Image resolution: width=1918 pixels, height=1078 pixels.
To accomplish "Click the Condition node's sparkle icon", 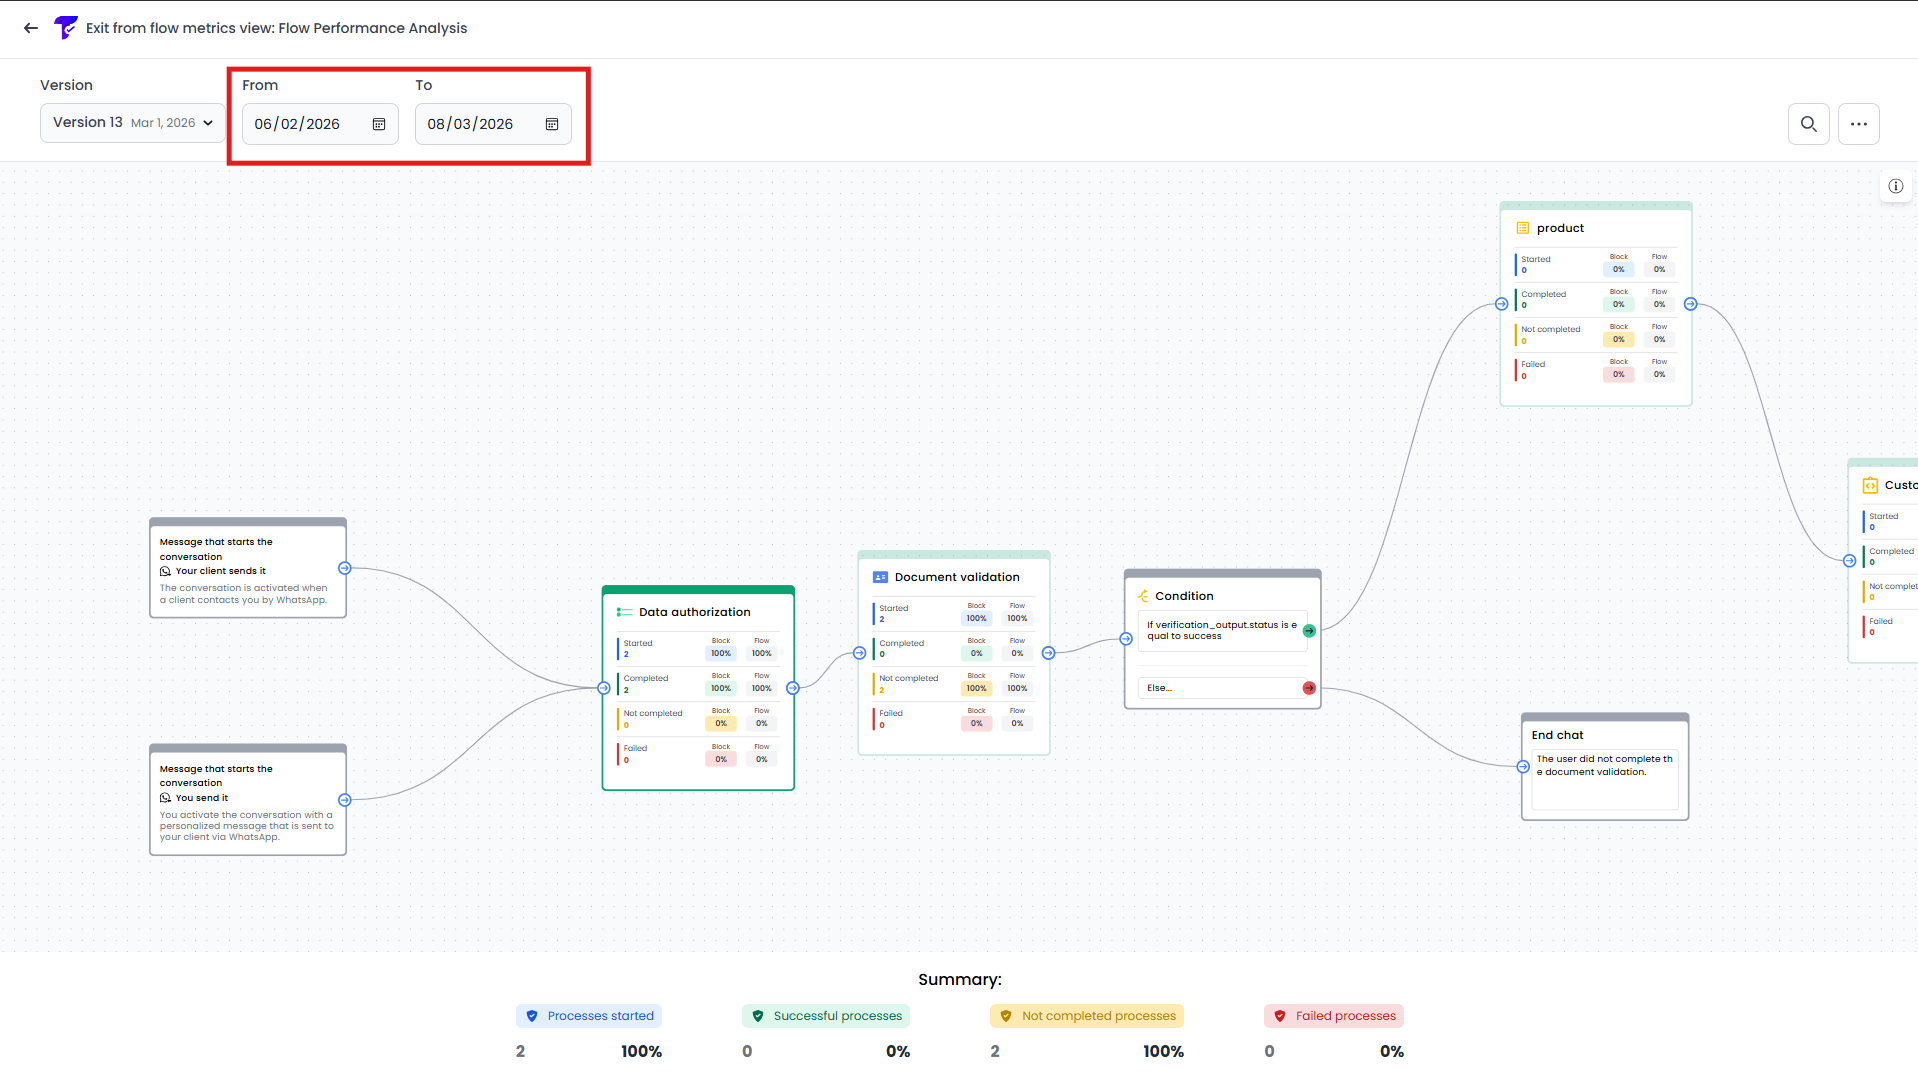I will click(x=1142, y=595).
